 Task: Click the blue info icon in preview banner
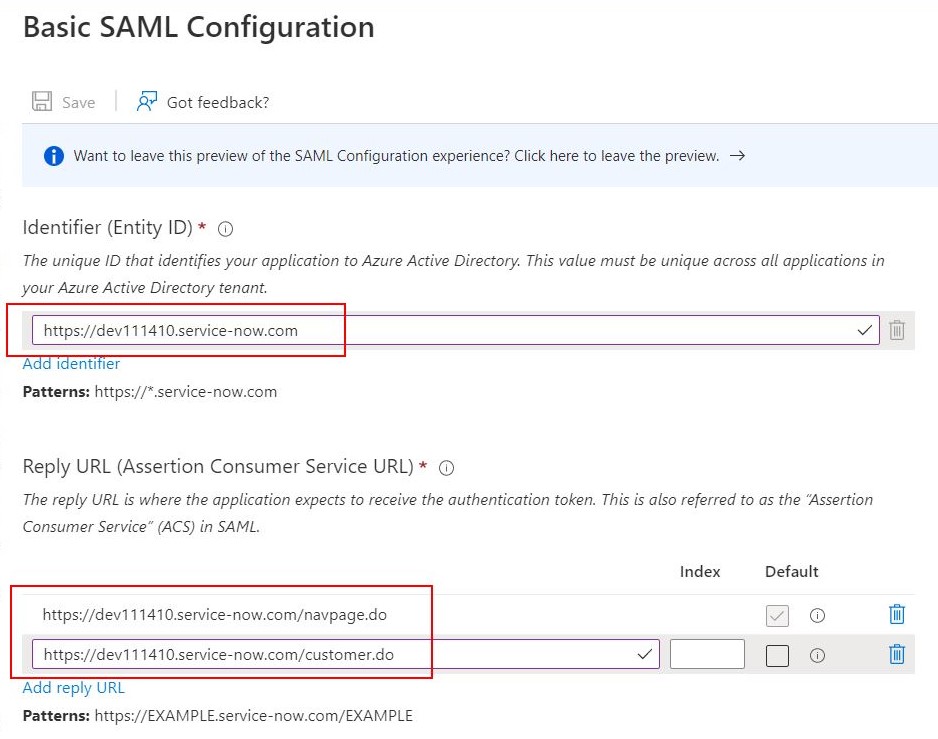click(x=54, y=156)
